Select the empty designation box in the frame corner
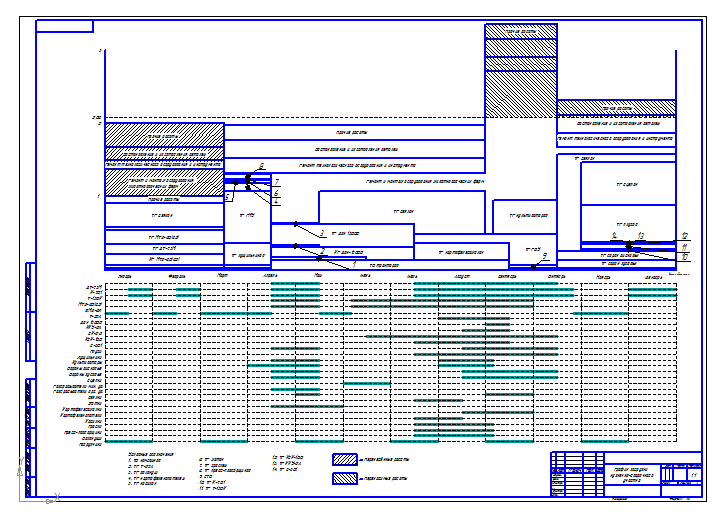 point(65,26)
